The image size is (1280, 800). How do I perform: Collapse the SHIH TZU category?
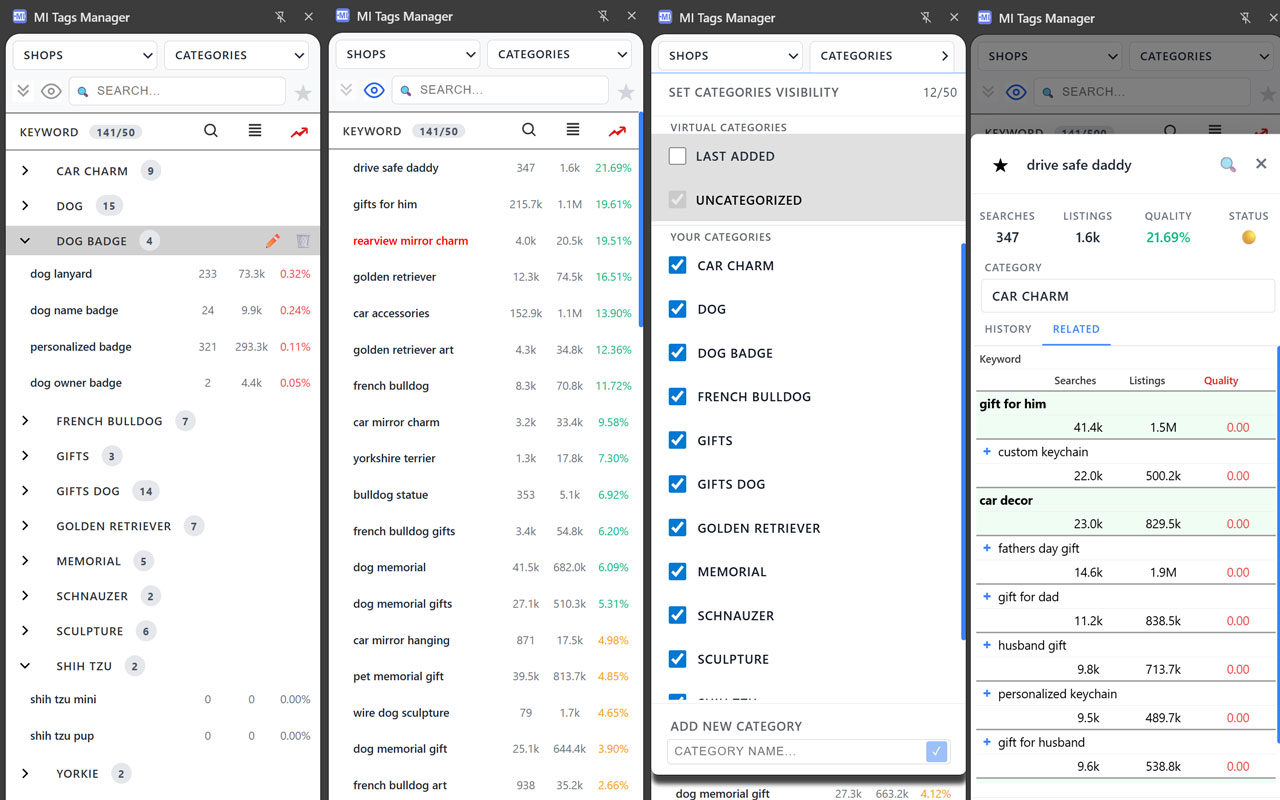(x=25, y=666)
